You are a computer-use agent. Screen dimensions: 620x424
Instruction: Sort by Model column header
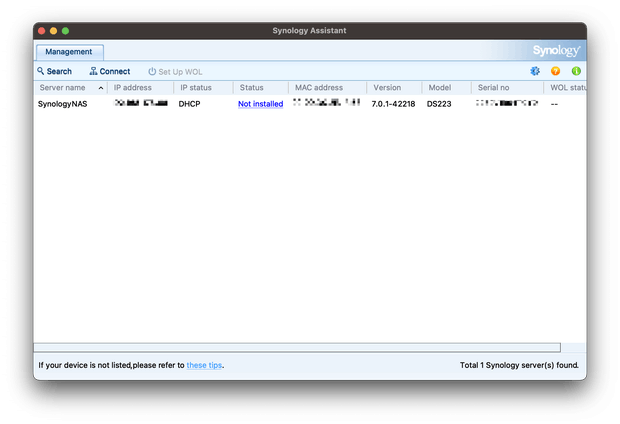click(x=446, y=88)
